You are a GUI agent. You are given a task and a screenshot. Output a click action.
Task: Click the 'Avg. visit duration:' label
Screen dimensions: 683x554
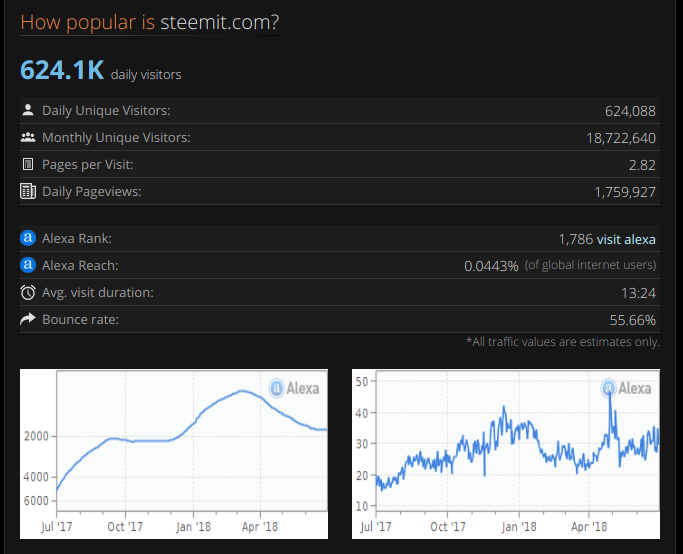(x=98, y=293)
